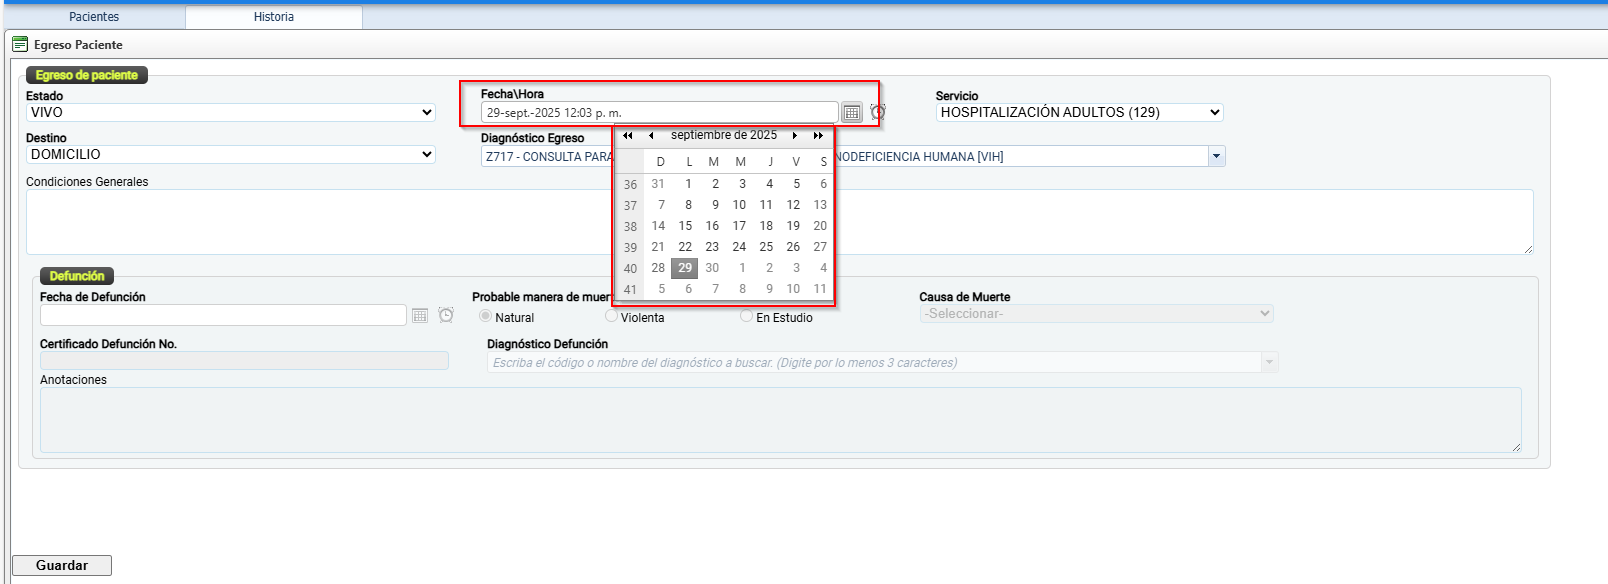The height and width of the screenshot is (584, 1608).
Task: Open the Servicio dropdown list
Action: click(x=1079, y=113)
